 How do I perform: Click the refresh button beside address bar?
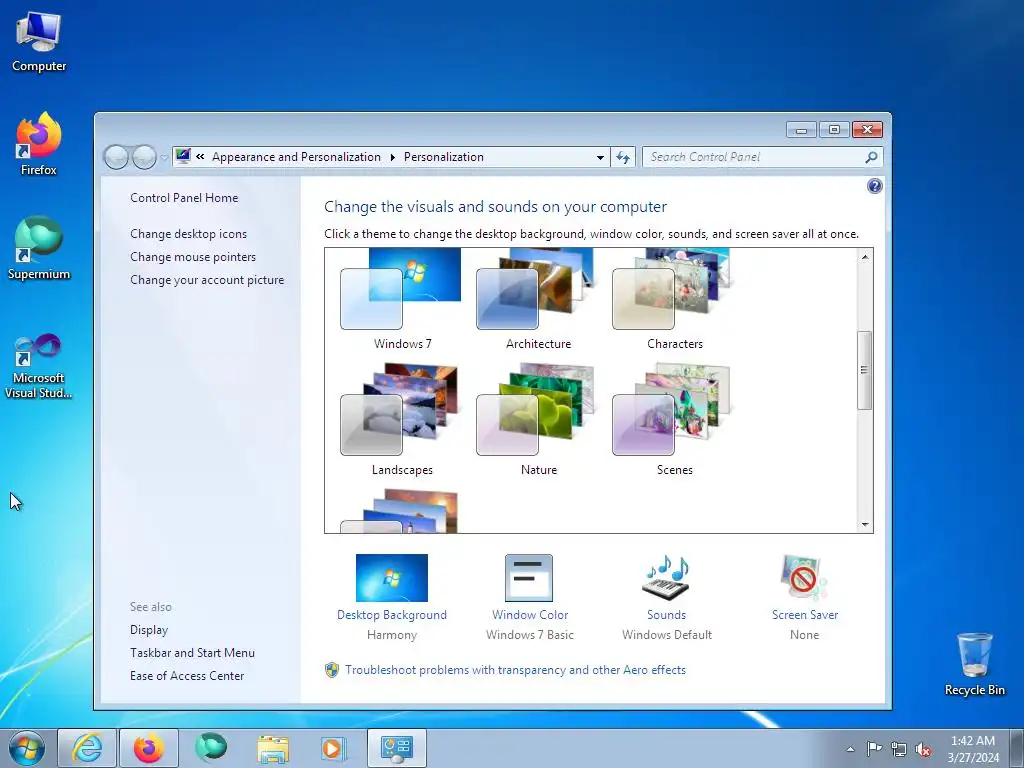623,157
